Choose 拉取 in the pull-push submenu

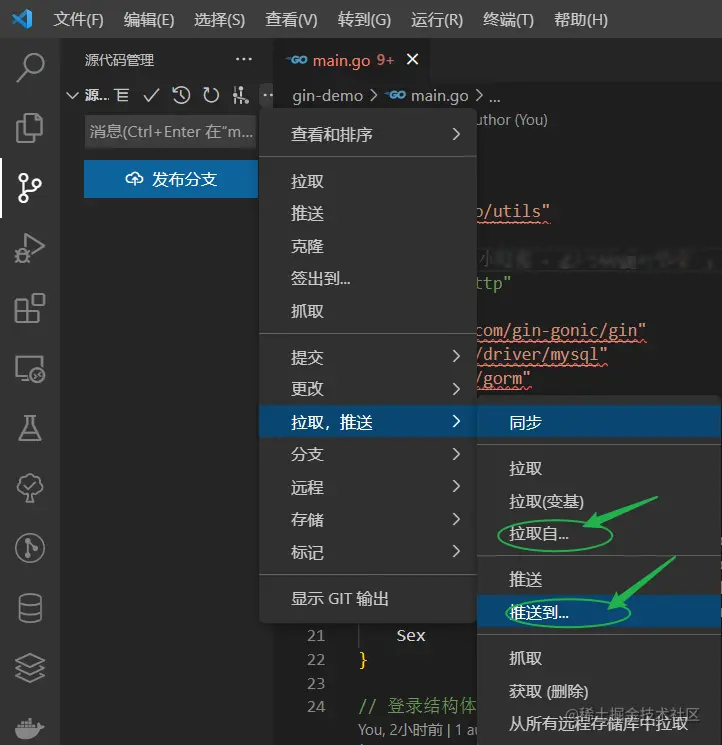coord(599,468)
